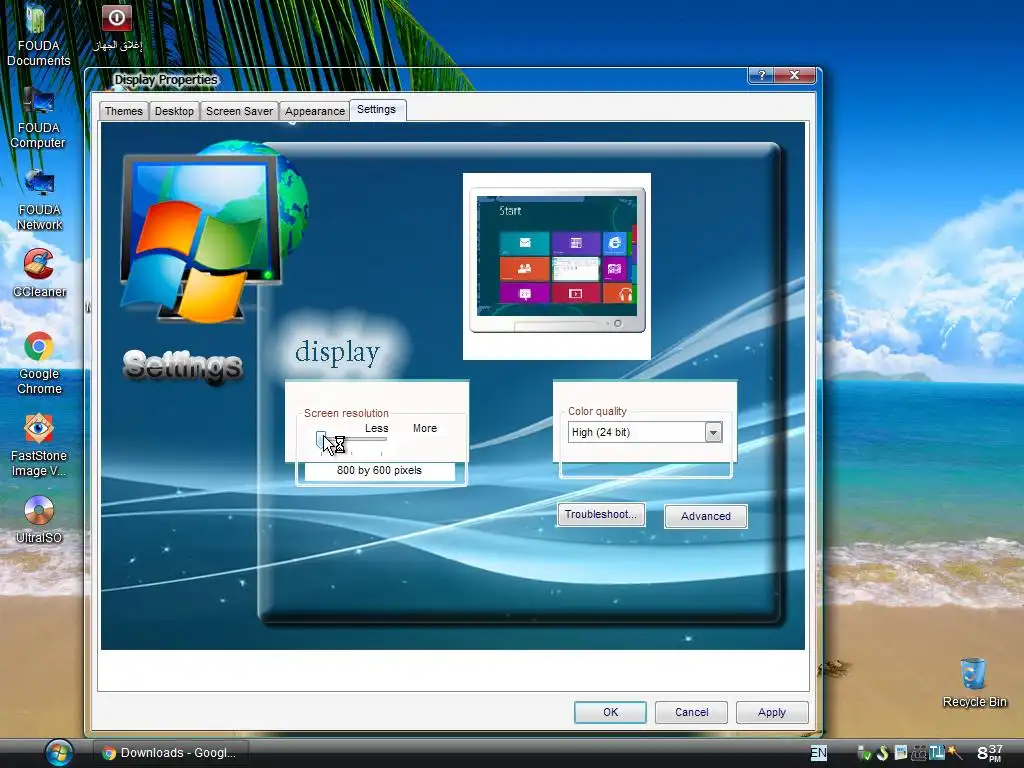Click the help question mark title button
This screenshot has width=1024, height=768.
pos(761,75)
